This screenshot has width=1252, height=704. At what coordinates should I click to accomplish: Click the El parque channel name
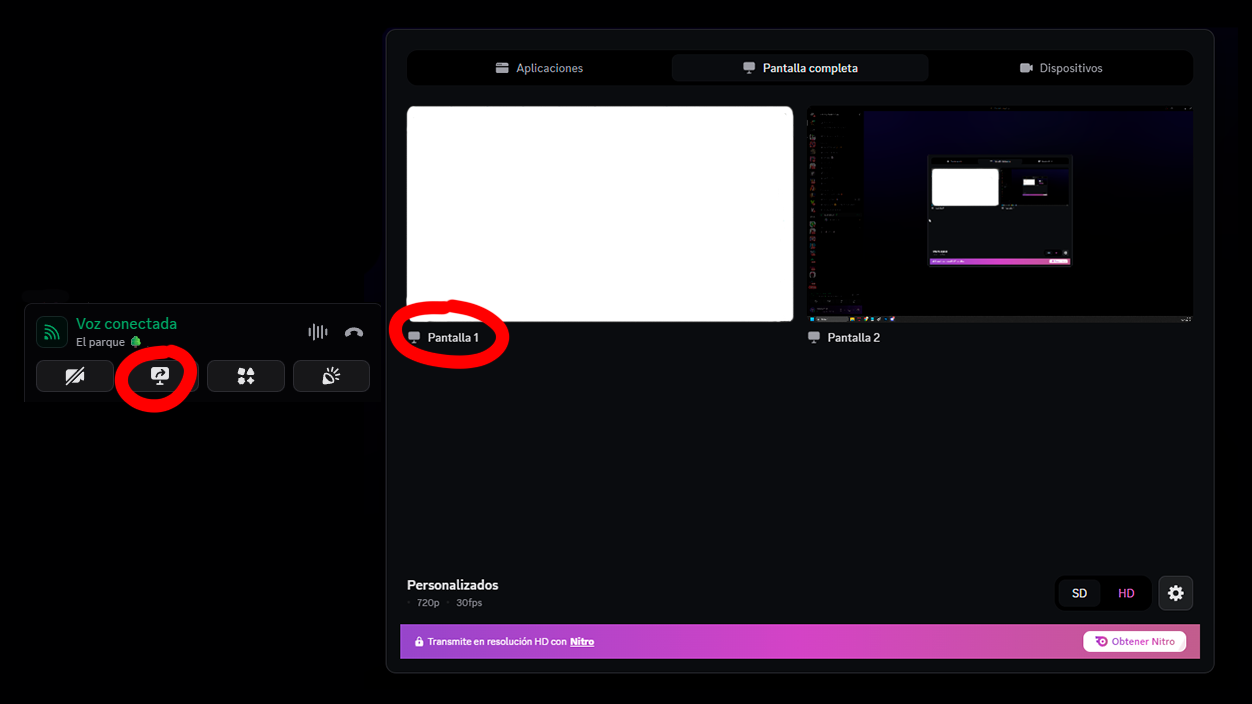pos(102,341)
